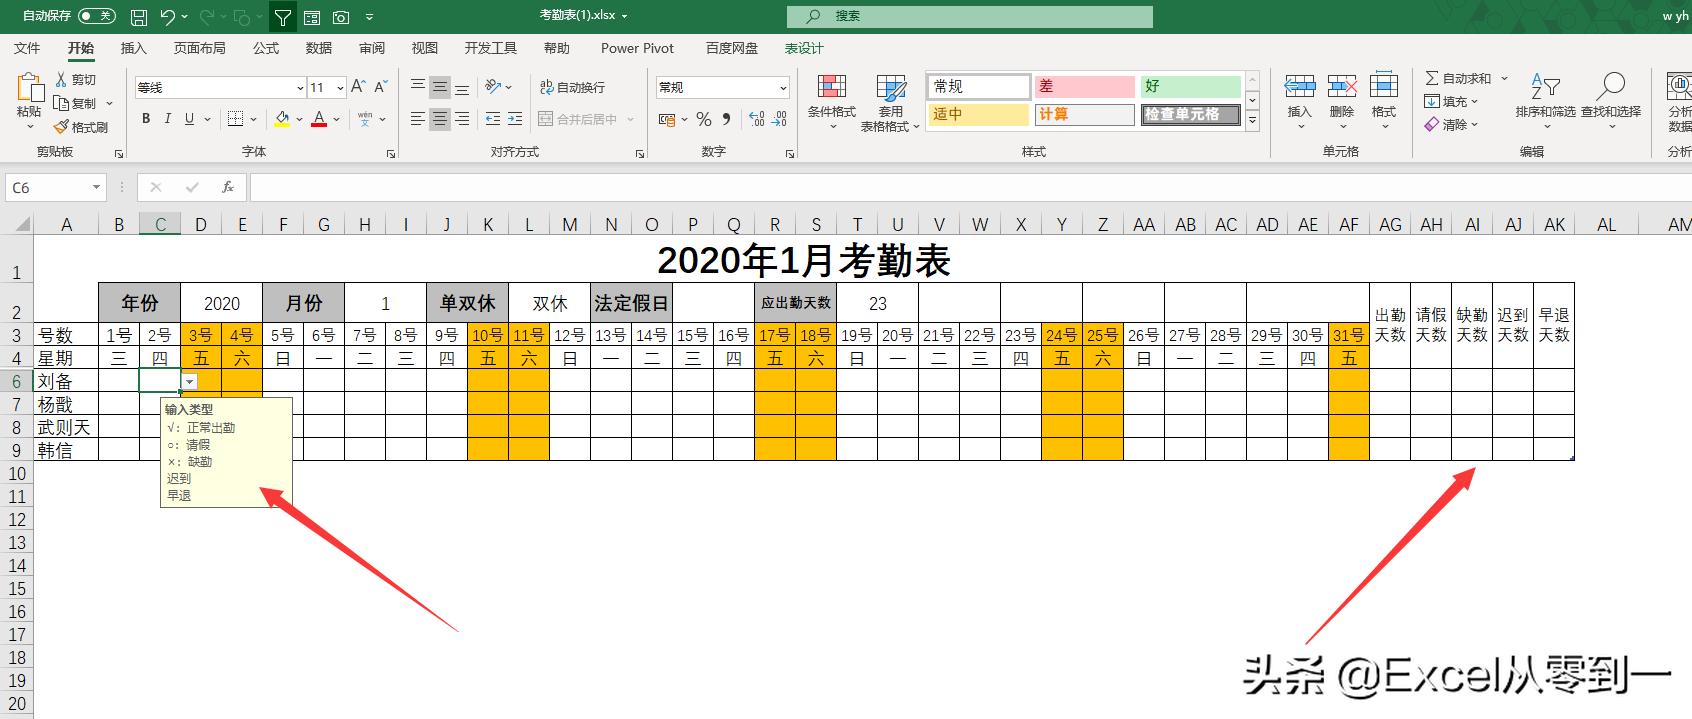
Task: Open the font name dropdown (等线)
Action: coord(300,88)
